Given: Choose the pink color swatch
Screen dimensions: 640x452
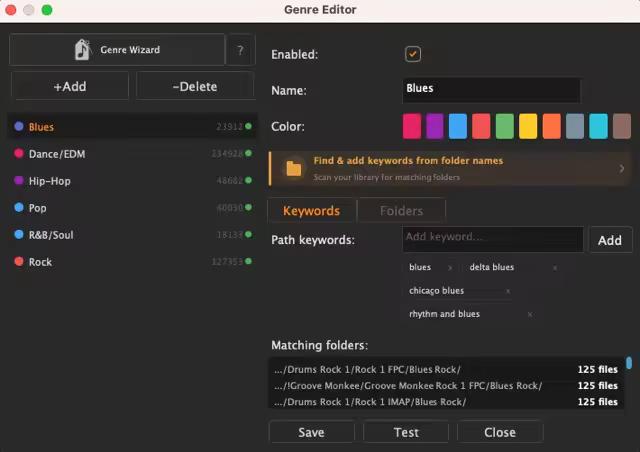Looking at the screenshot, I should 412,126.
